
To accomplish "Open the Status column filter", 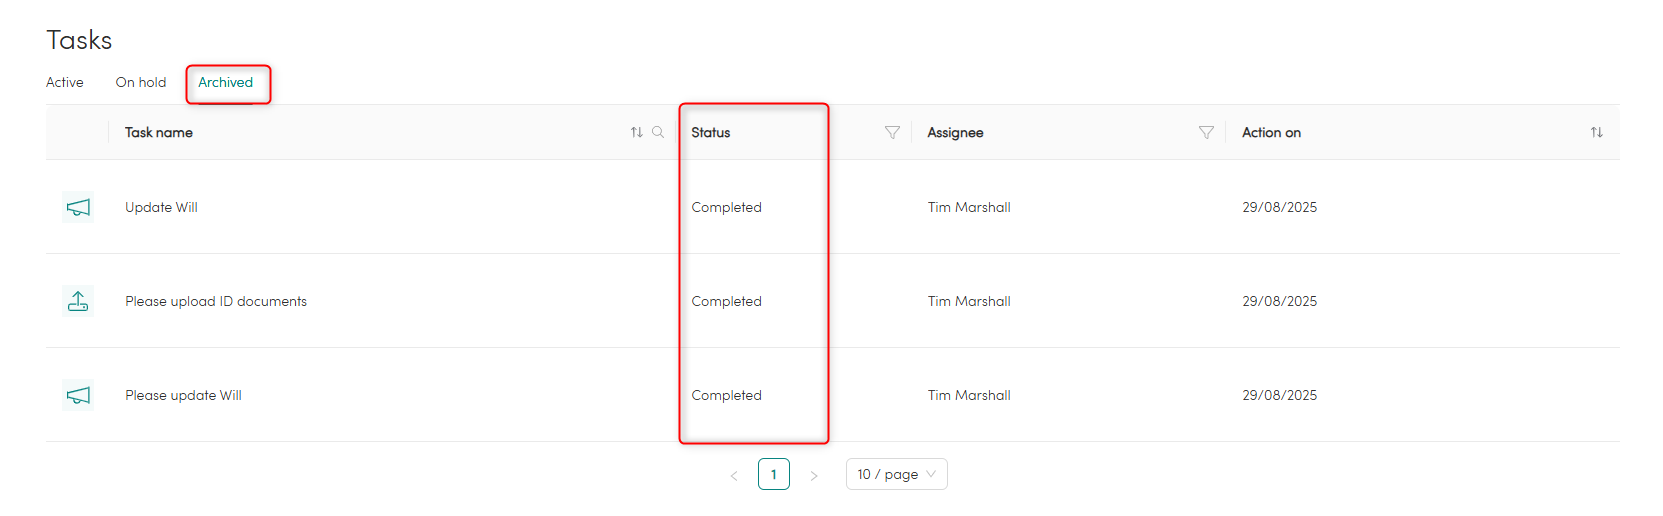I will [892, 132].
